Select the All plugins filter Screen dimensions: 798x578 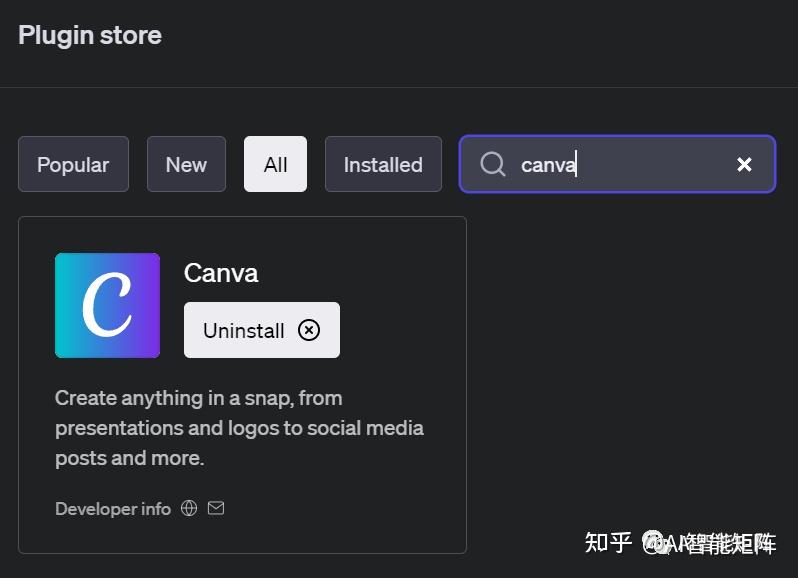coord(275,164)
